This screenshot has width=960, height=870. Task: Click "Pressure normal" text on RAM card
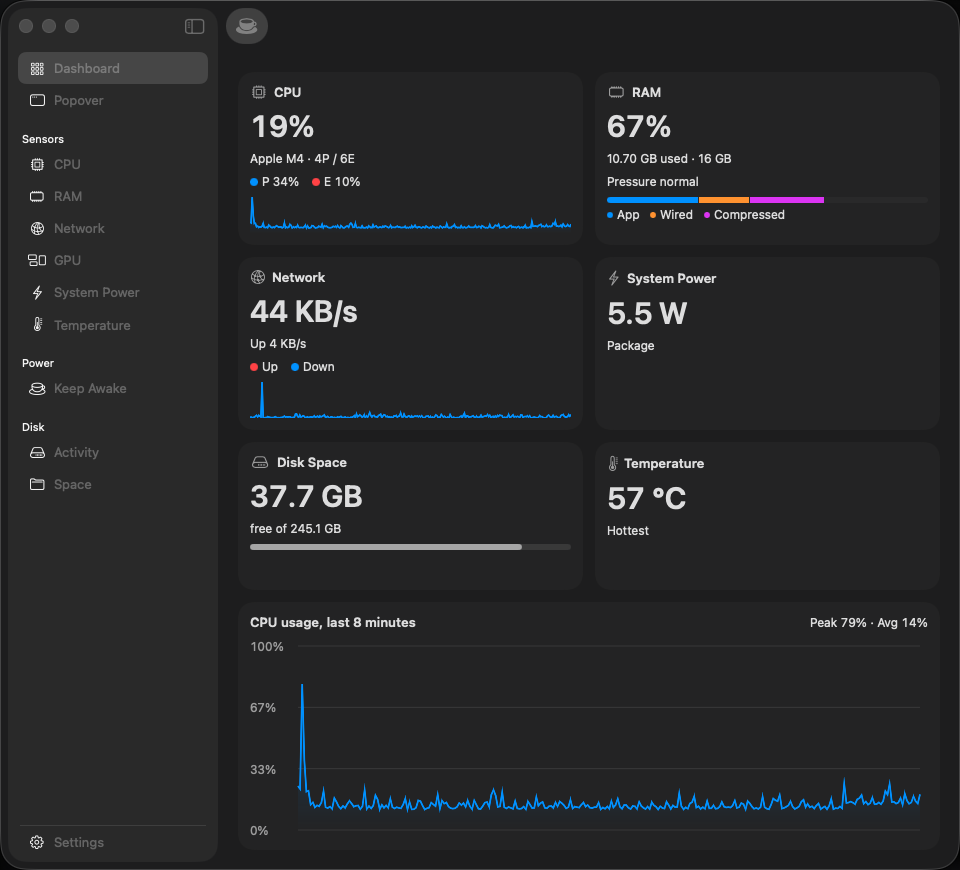point(653,182)
